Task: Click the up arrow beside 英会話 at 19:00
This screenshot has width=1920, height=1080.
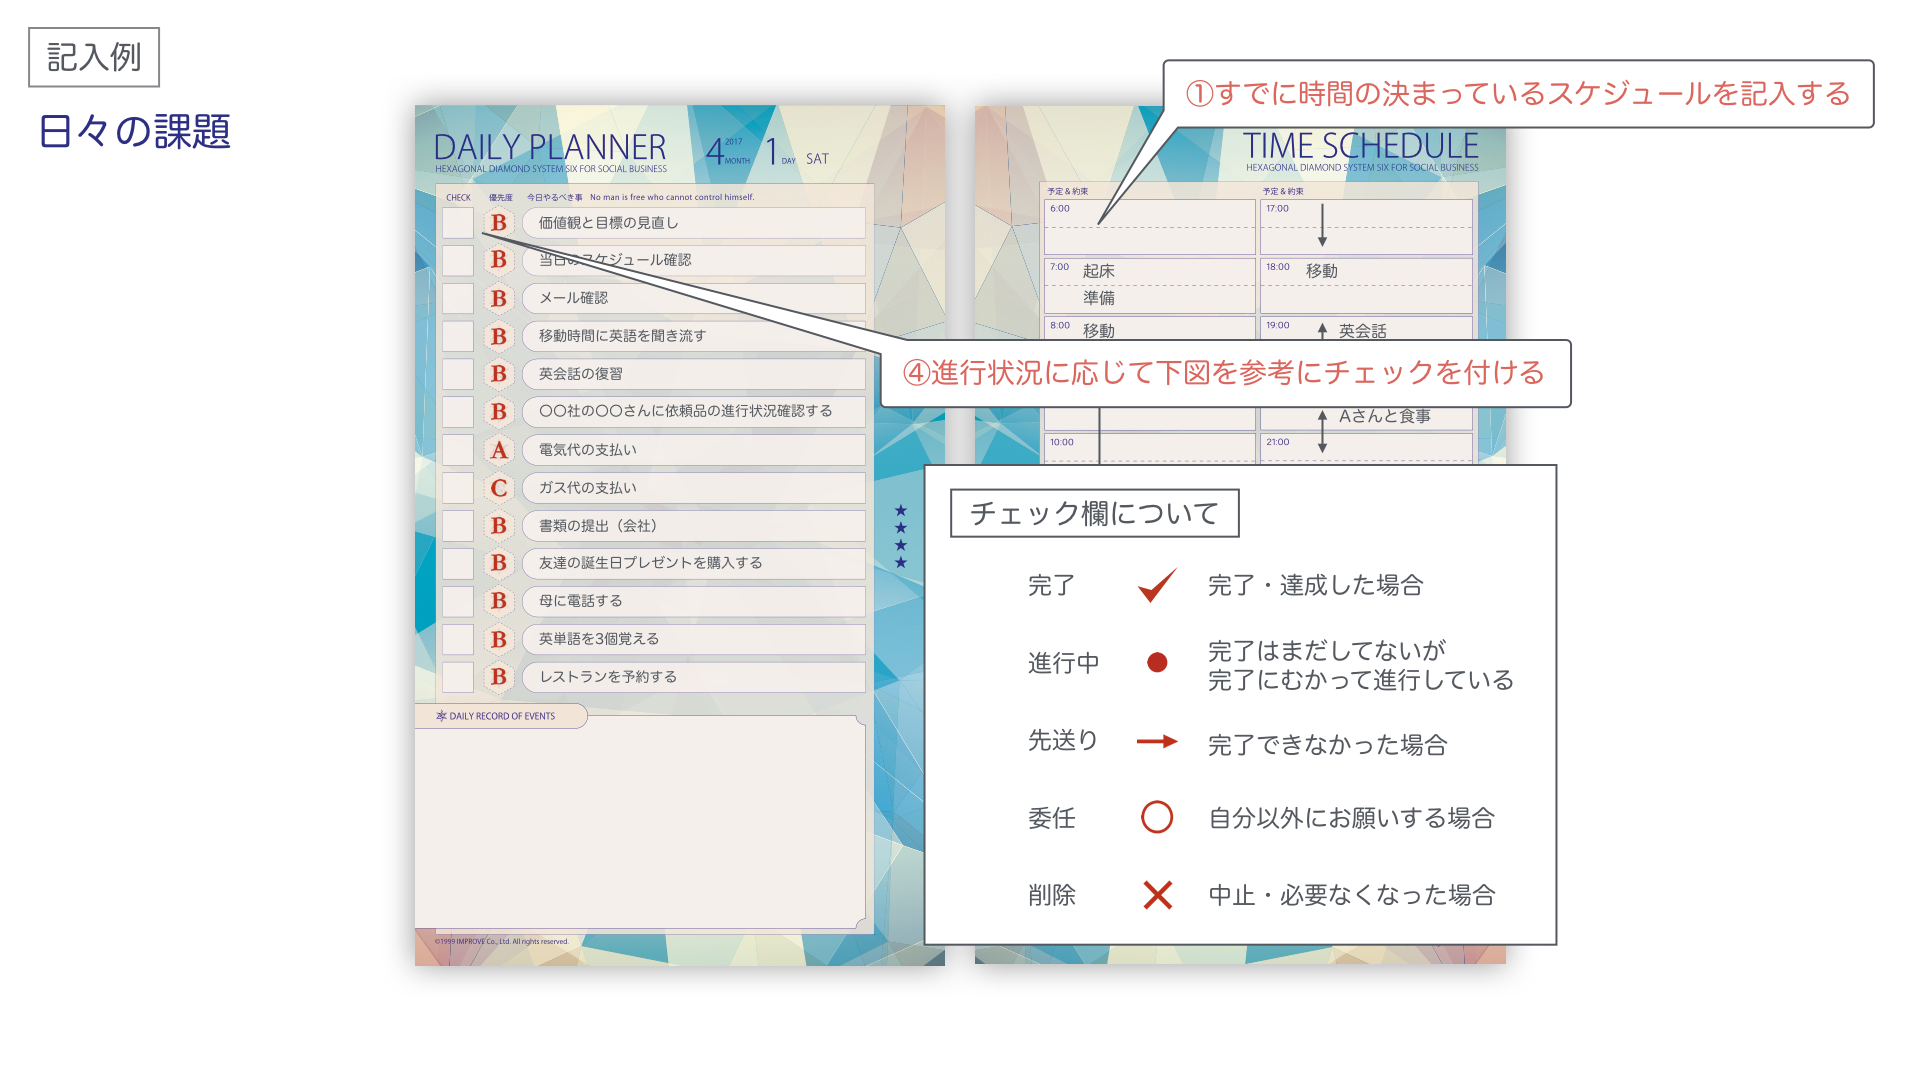Action: point(1322,331)
